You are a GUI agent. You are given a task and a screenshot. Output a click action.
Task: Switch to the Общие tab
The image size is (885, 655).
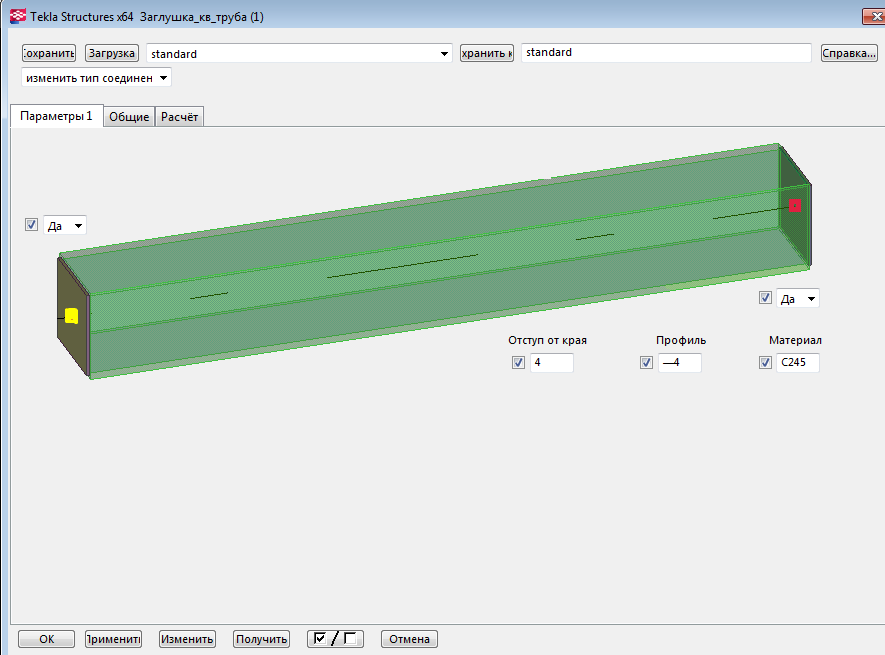(x=129, y=117)
